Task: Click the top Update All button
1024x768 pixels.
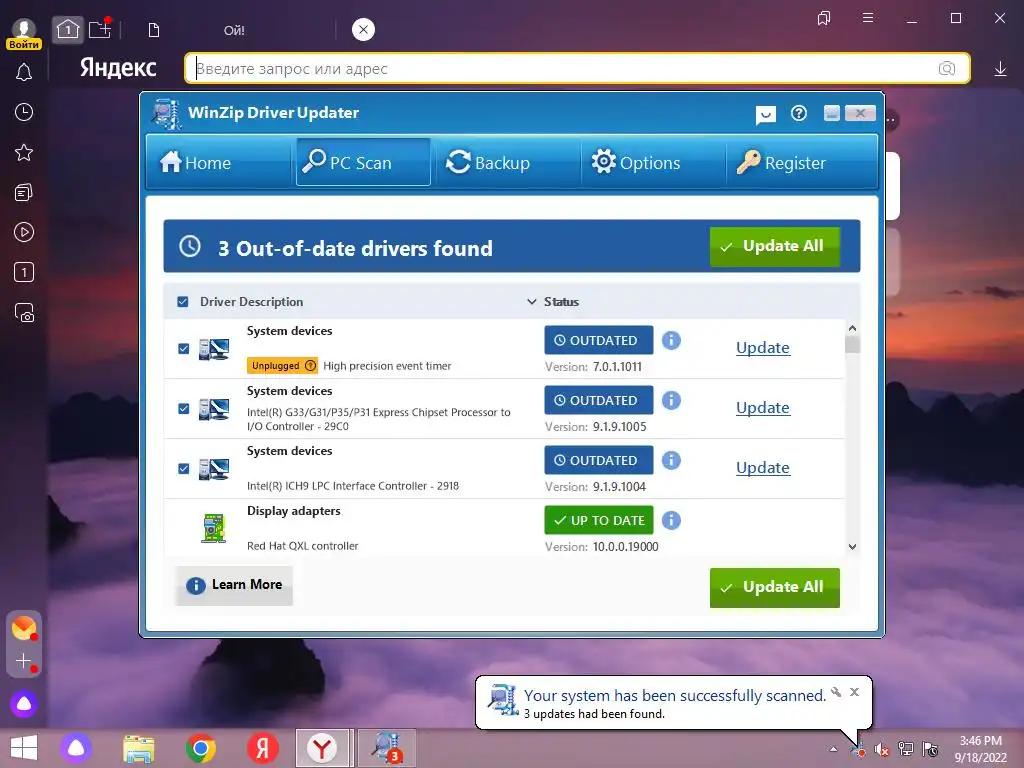Action: pos(775,246)
